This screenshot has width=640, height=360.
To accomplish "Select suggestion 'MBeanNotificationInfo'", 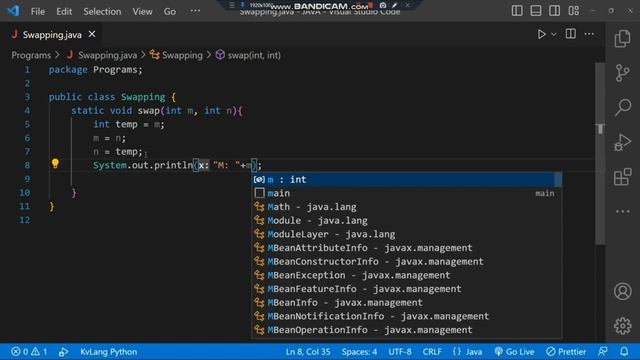I will [x=407, y=316].
